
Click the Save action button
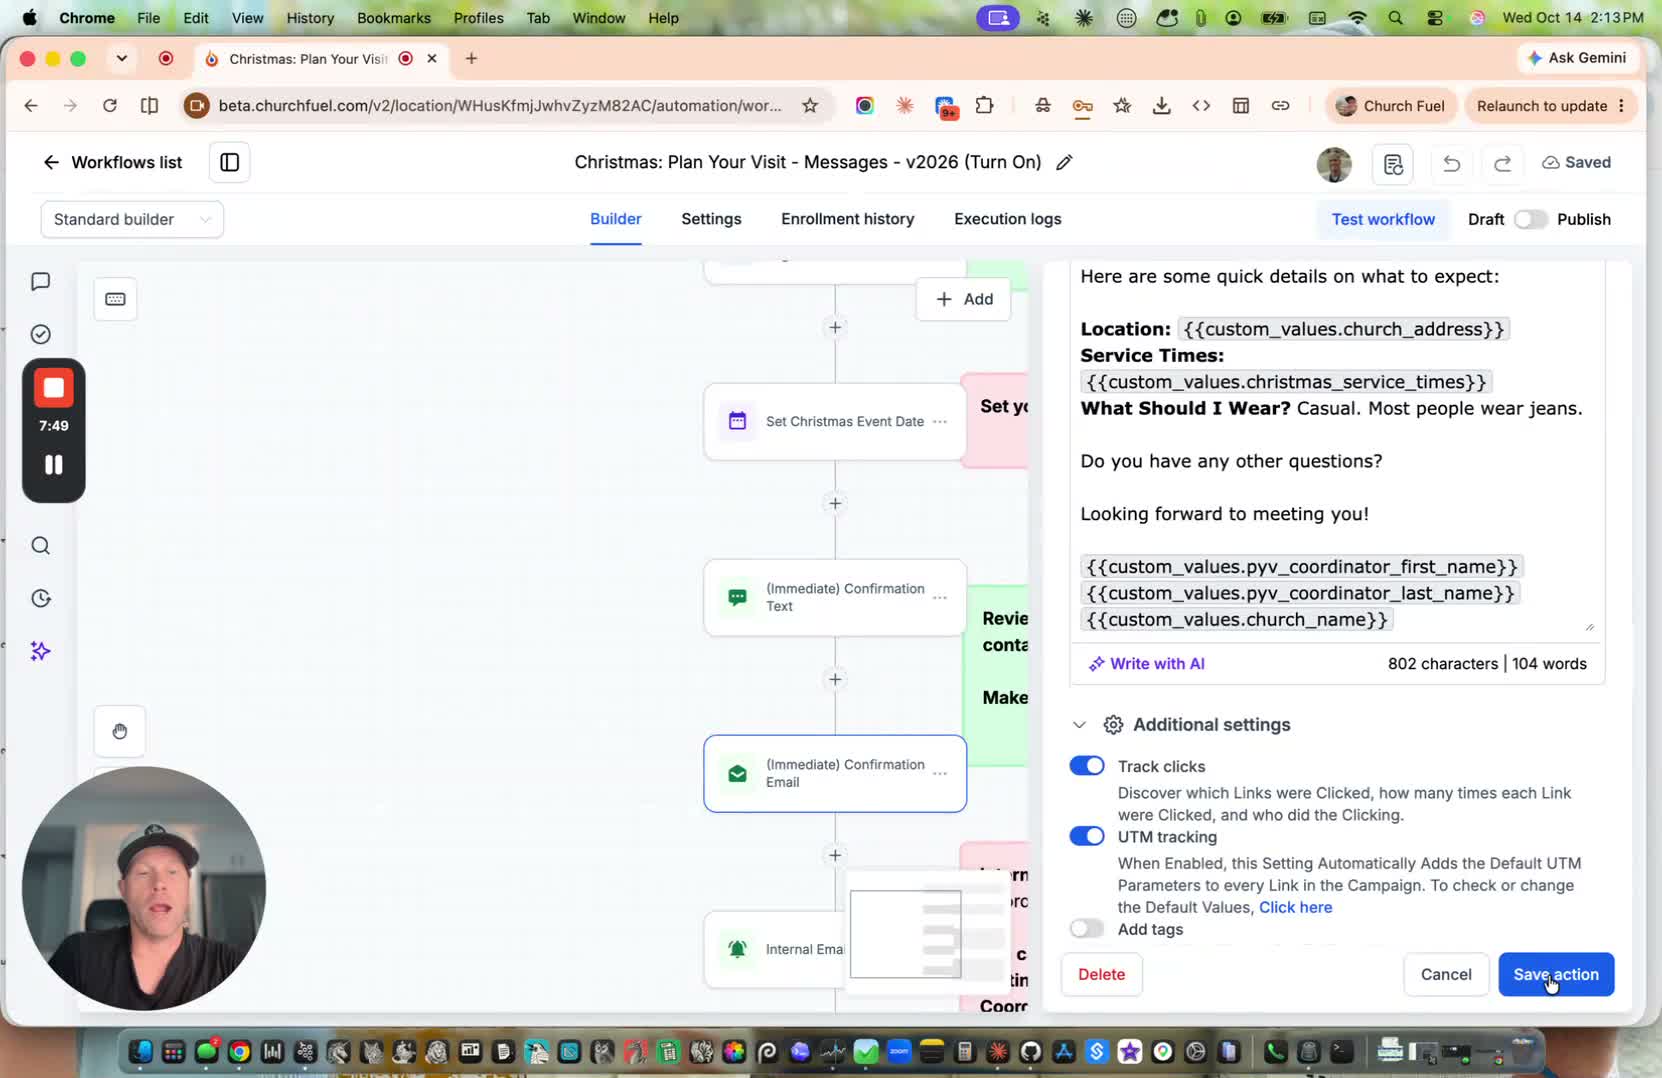tap(1556, 974)
